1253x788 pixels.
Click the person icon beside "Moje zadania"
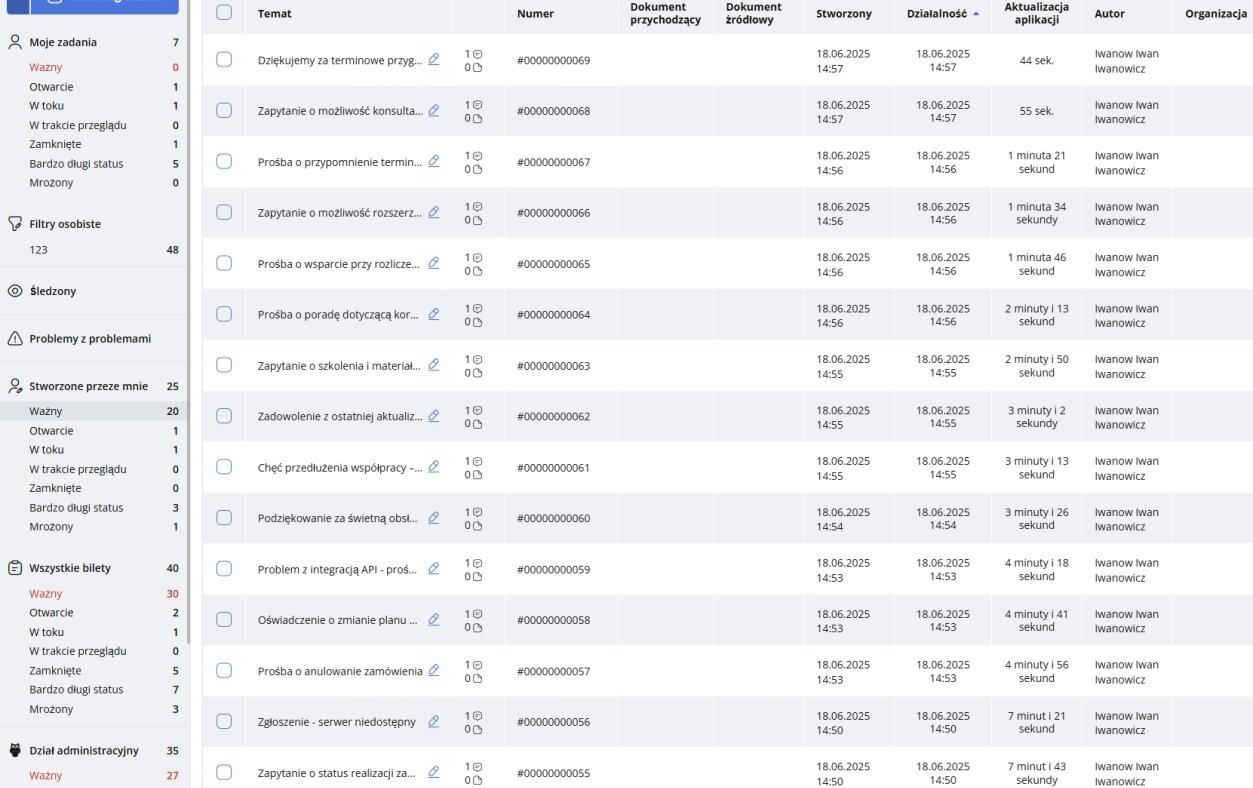[x=15, y=42]
